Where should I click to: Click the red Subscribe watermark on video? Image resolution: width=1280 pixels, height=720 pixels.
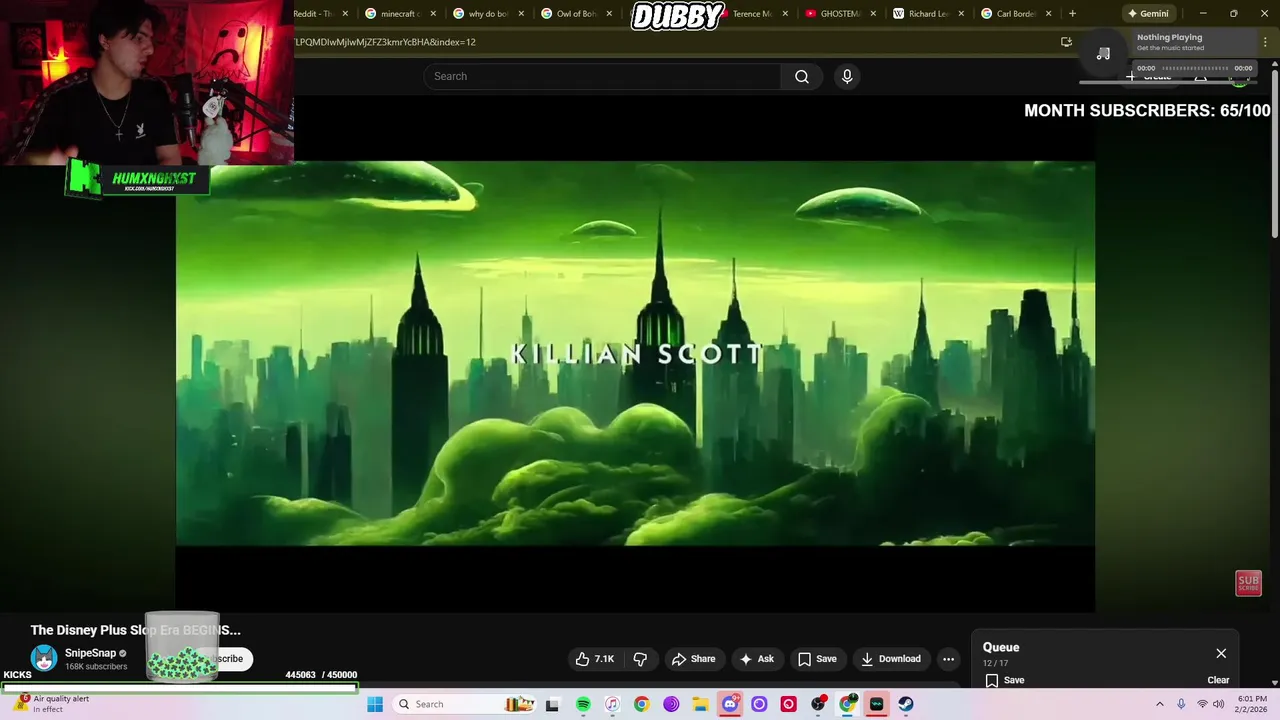[x=1248, y=584]
